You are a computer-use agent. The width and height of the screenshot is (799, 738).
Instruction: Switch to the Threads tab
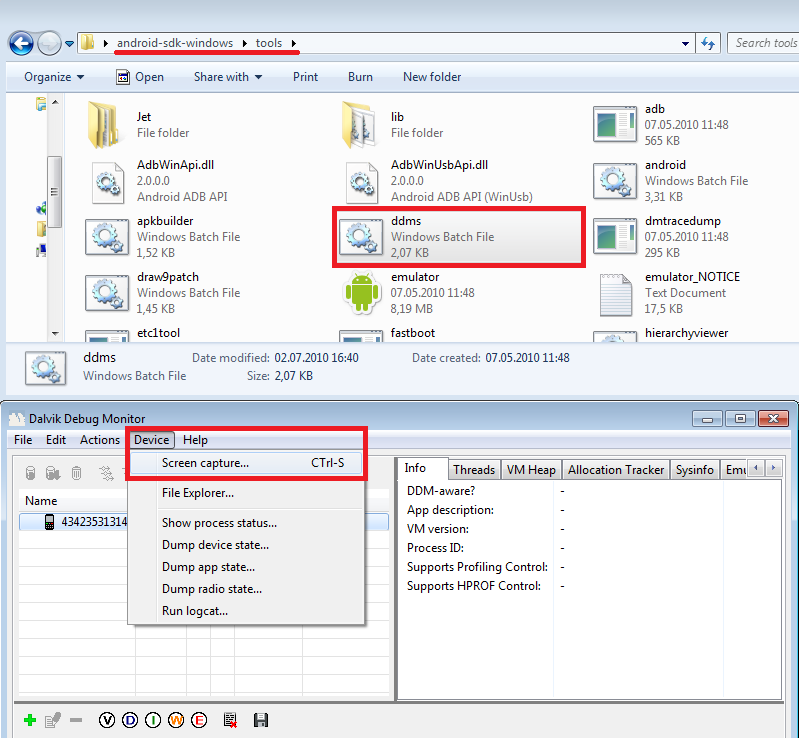474,469
